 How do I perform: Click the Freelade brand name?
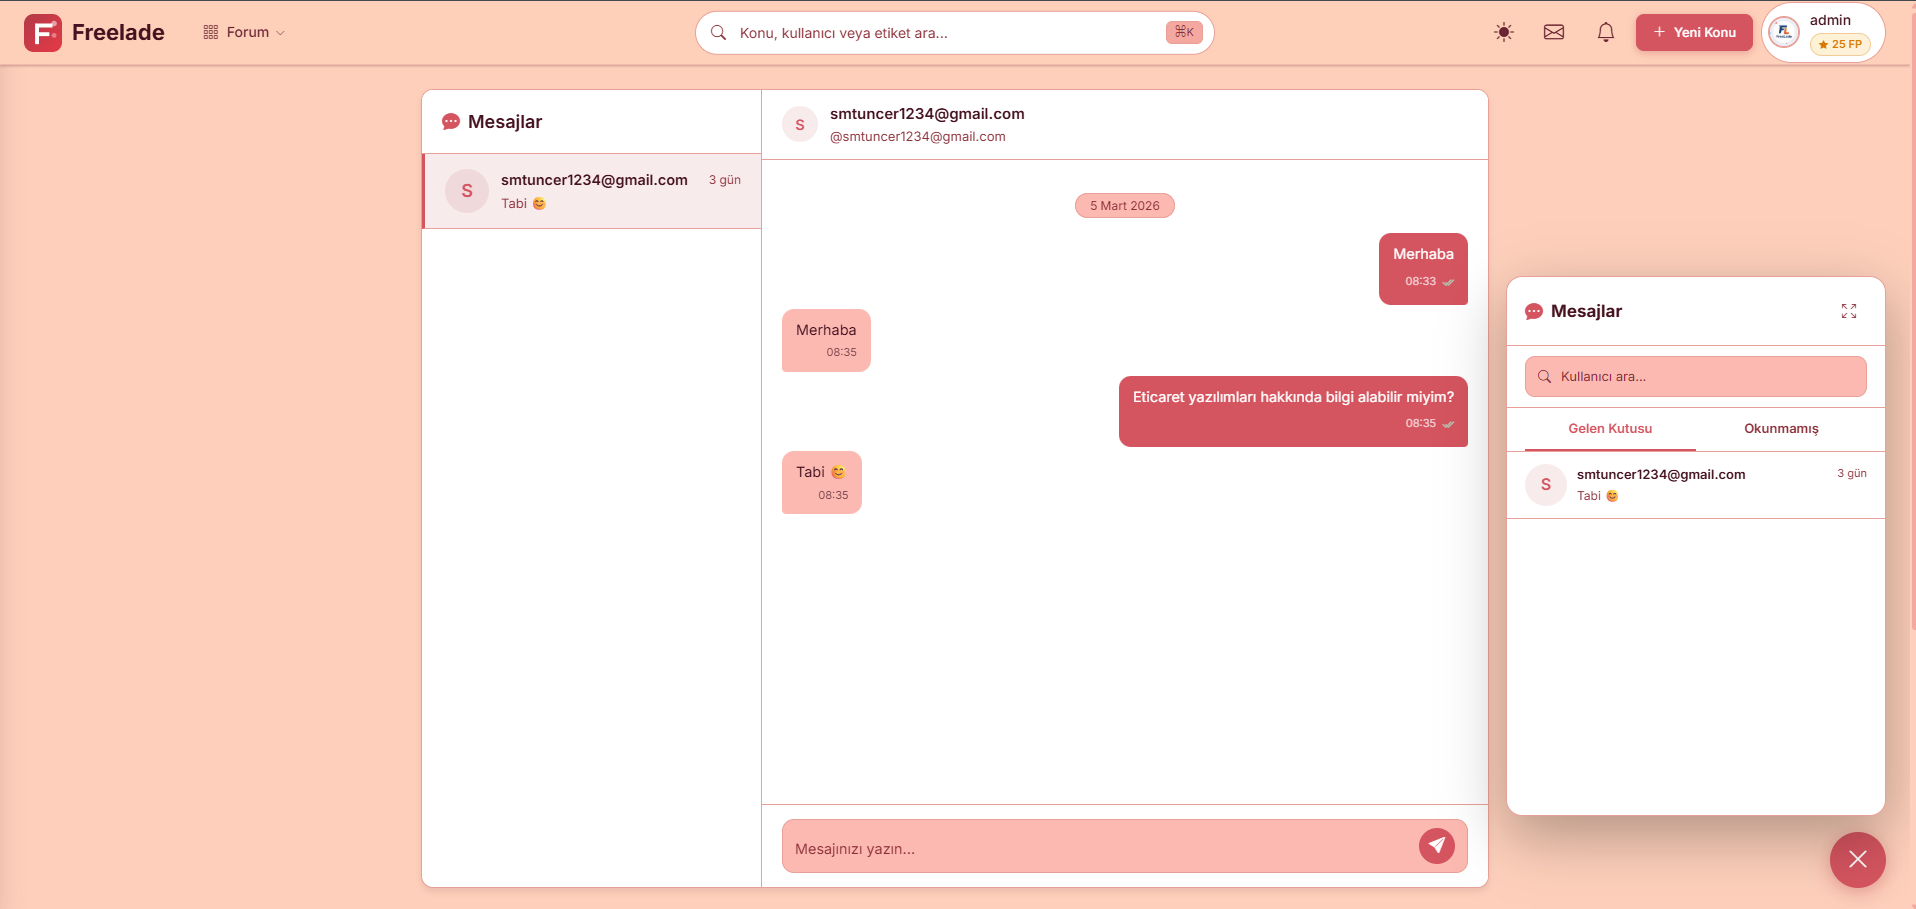118,33
